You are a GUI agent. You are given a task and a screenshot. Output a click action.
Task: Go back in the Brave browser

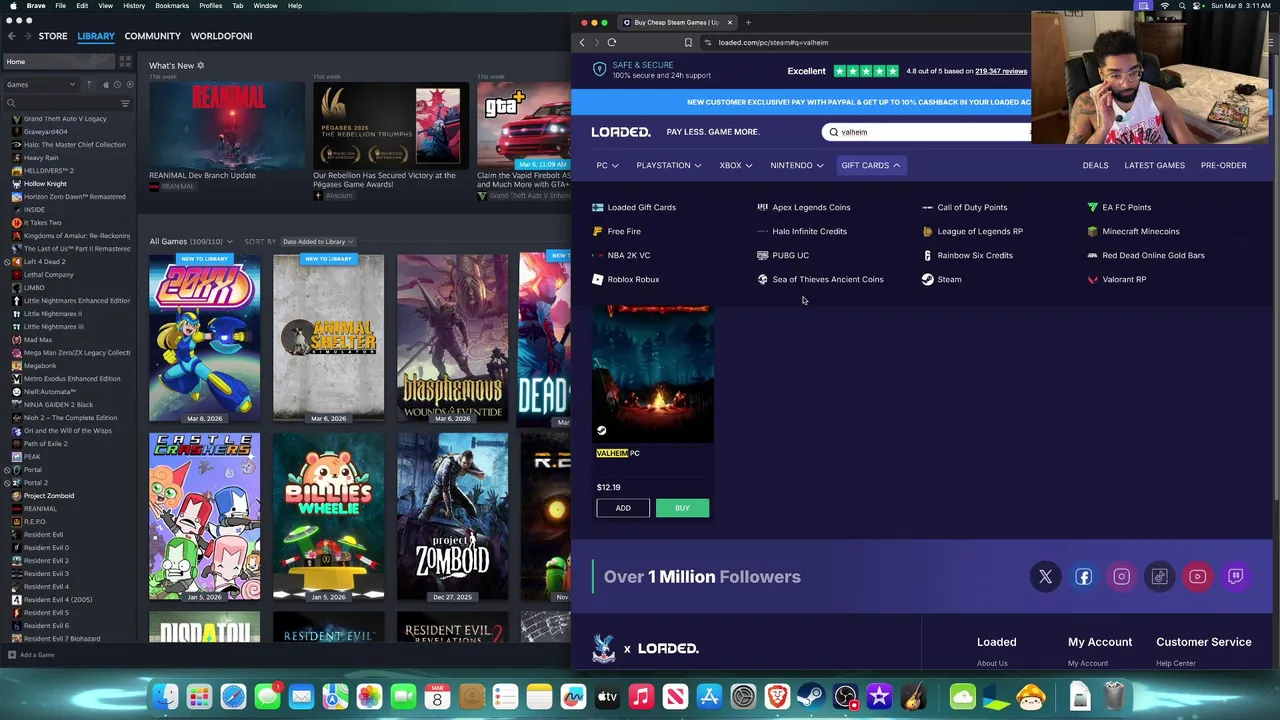[582, 42]
